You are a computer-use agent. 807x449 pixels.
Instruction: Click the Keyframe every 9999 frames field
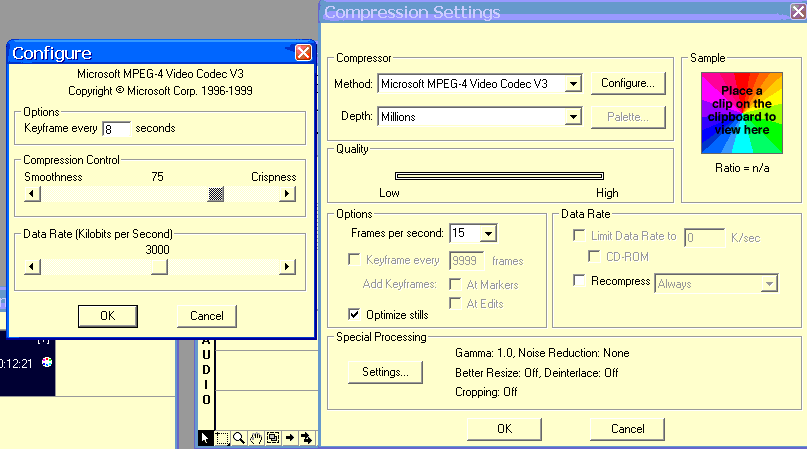467,261
